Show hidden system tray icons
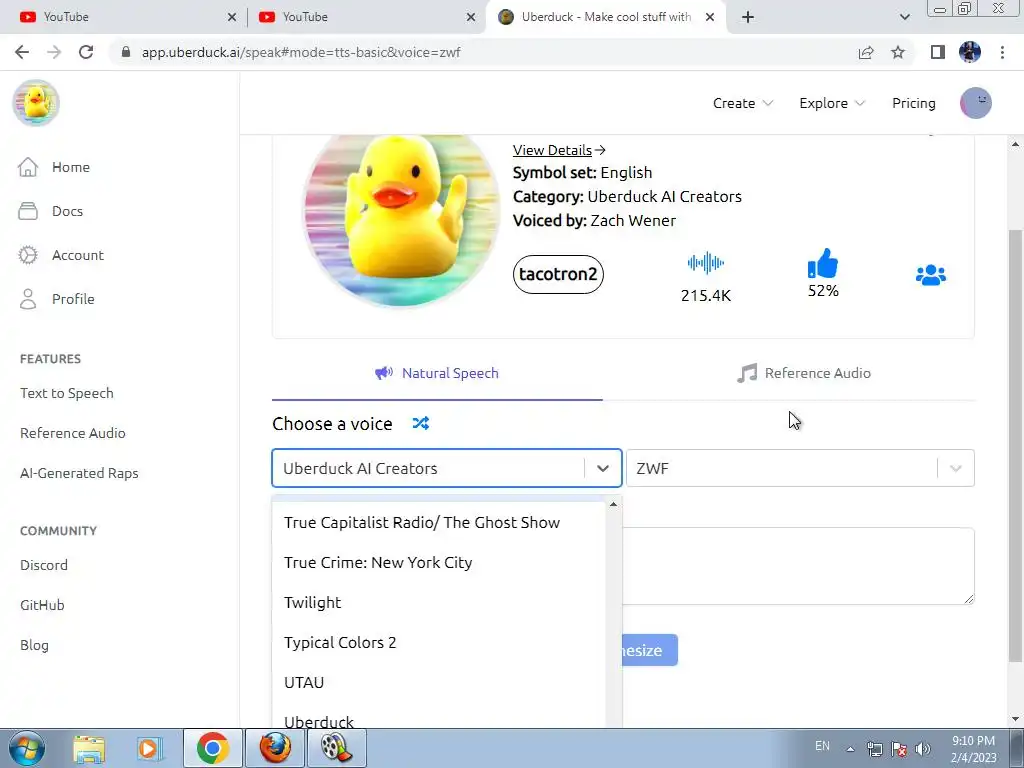1024x768 pixels. coord(850,749)
